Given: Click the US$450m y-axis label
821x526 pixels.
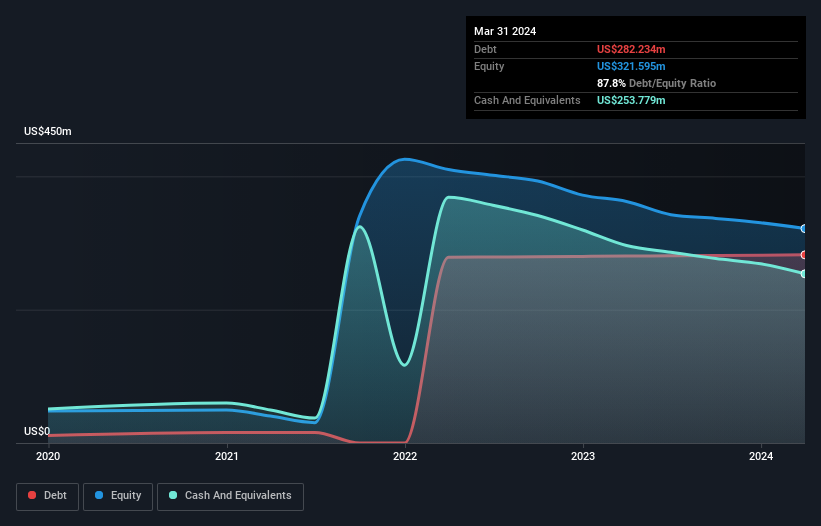Looking at the screenshot, I should click(x=48, y=131).
